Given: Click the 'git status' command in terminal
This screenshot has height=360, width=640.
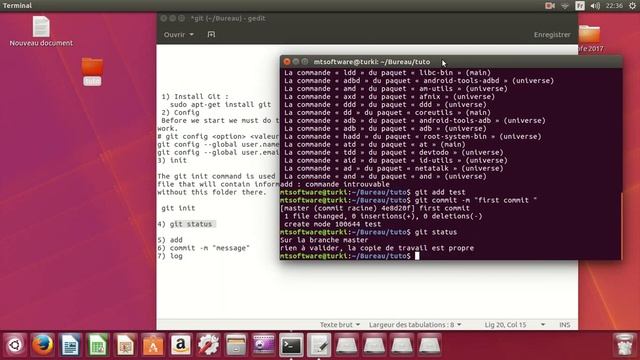Looking at the screenshot, I should pos(436,232).
